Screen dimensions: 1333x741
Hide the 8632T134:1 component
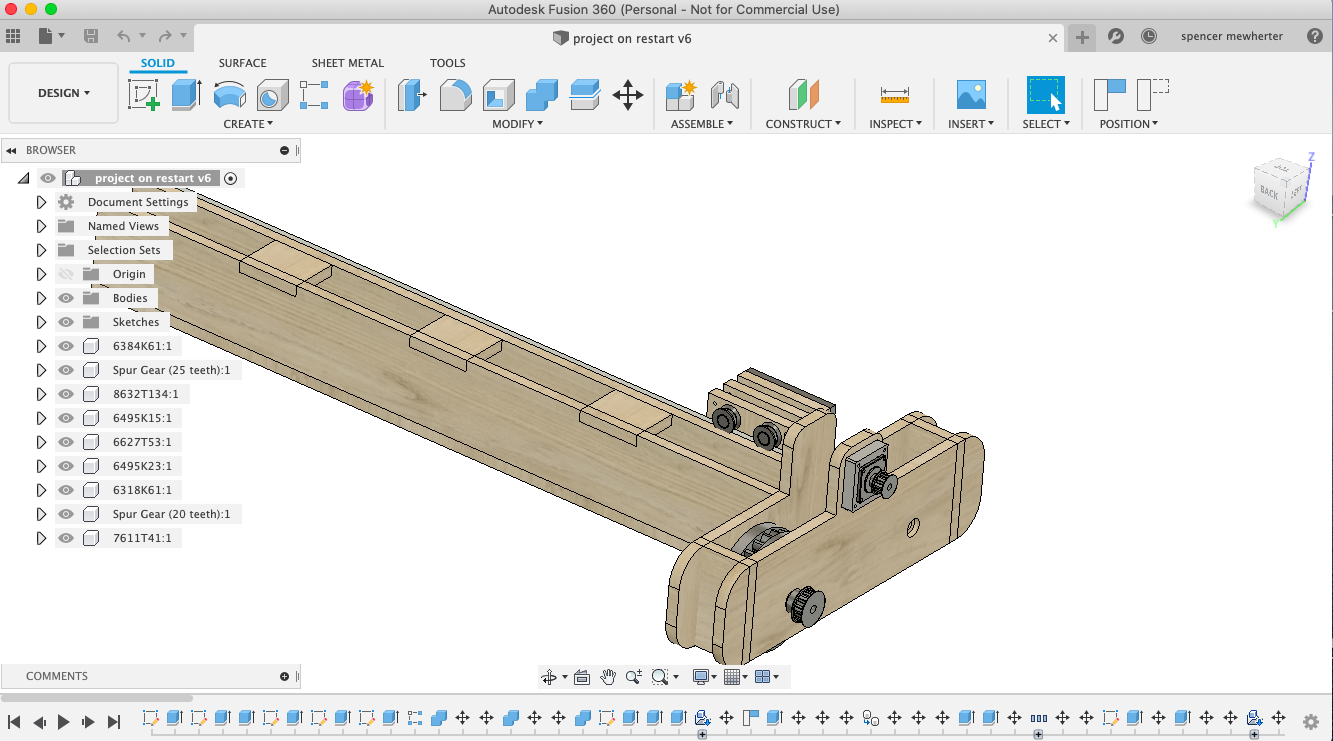(66, 394)
